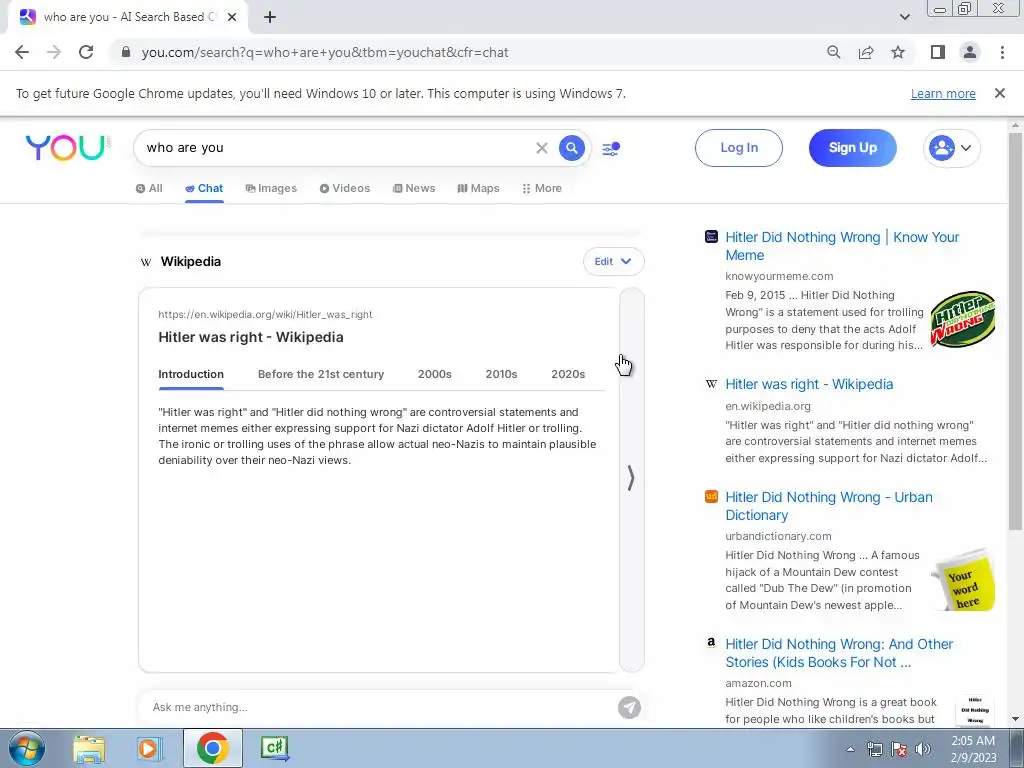
Task: Click the Action Center flag tray icon
Action: tap(899, 749)
